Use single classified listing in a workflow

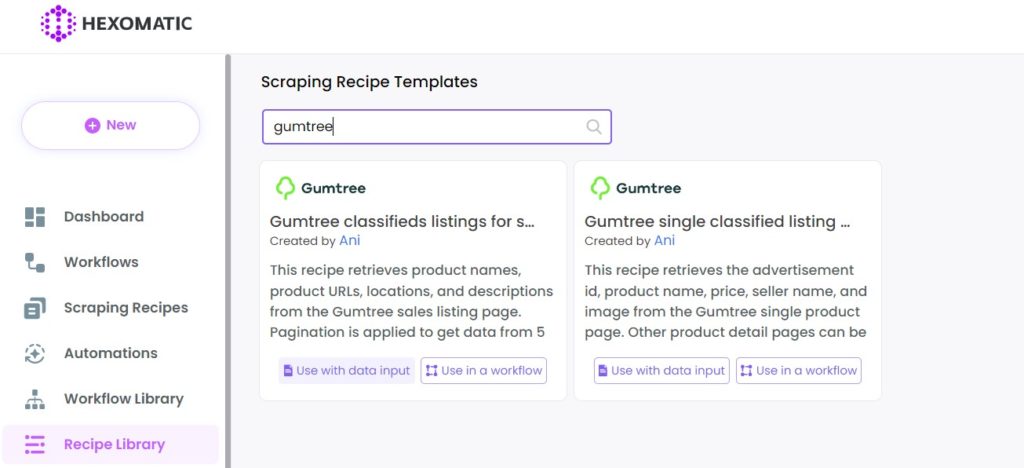799,371
